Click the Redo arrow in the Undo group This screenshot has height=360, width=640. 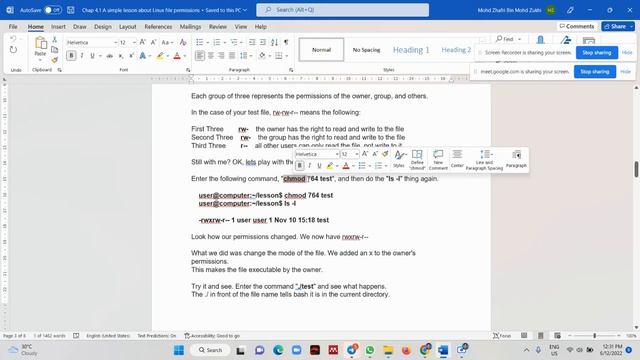13,50
